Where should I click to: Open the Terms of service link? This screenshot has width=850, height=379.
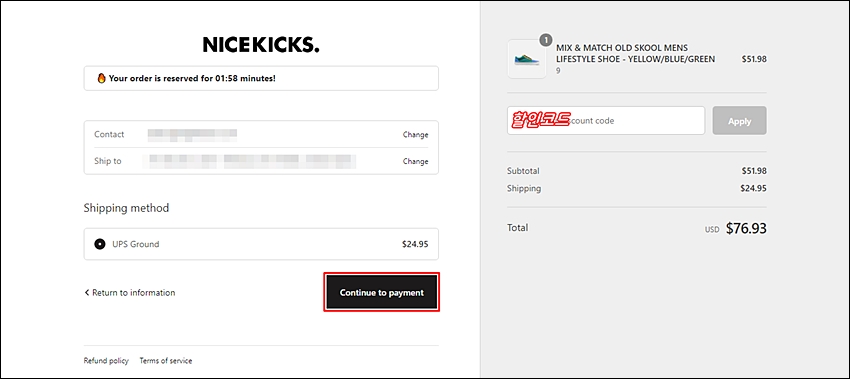pyautogui.click(x=166, y=361)
